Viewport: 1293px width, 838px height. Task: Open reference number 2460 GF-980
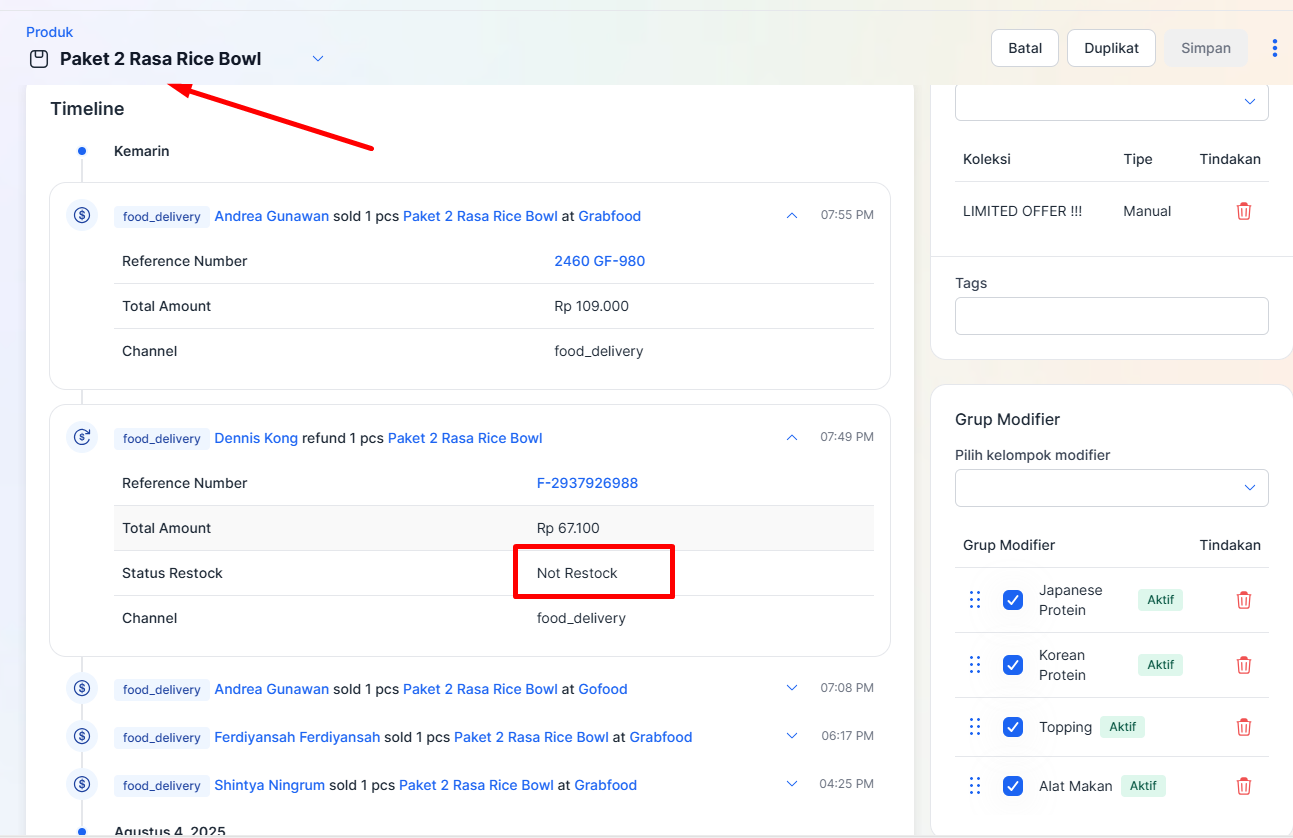coord(599,261)
